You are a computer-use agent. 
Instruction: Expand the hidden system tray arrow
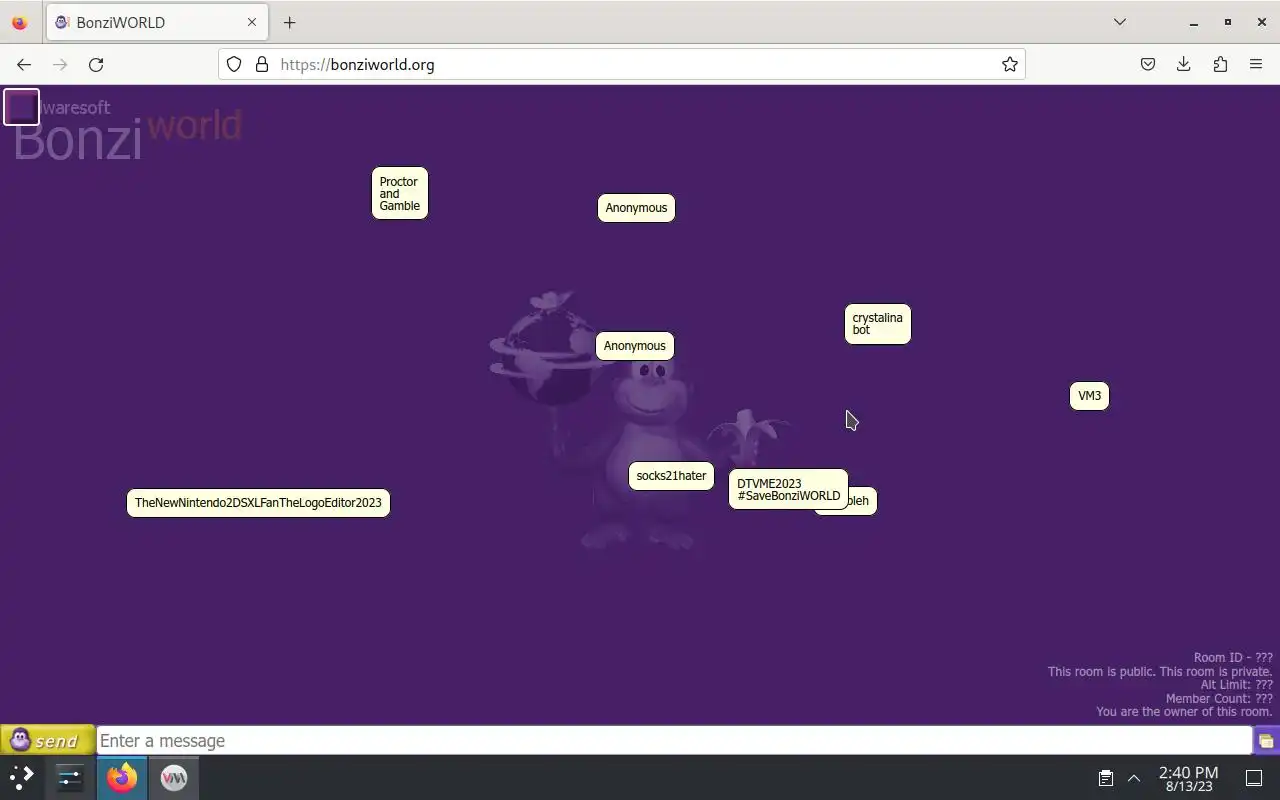pyautogui.click(x=1134, y=778)
